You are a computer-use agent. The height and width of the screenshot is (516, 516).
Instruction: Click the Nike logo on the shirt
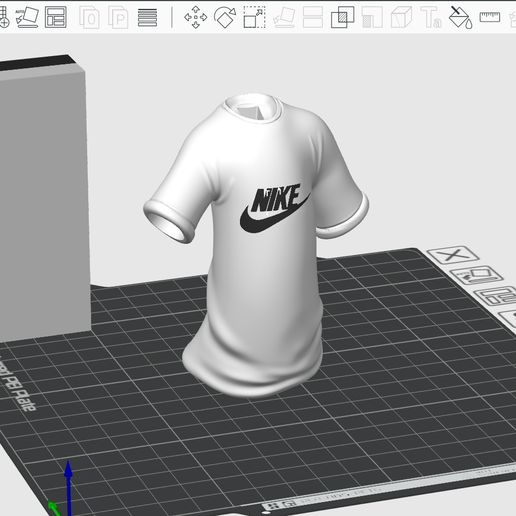point(275,209)
